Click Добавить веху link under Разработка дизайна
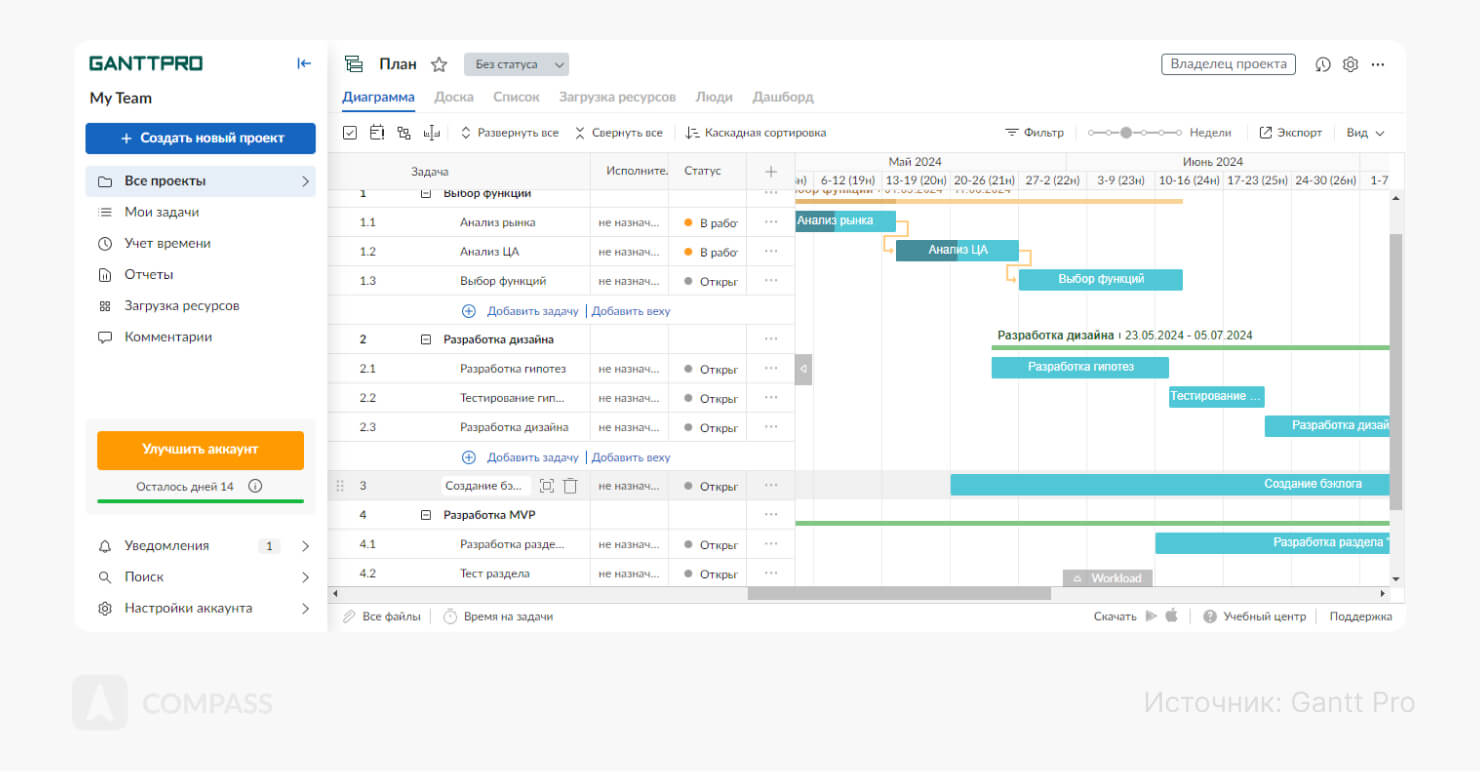1480x772 pixels. click(x=631, y=457)
